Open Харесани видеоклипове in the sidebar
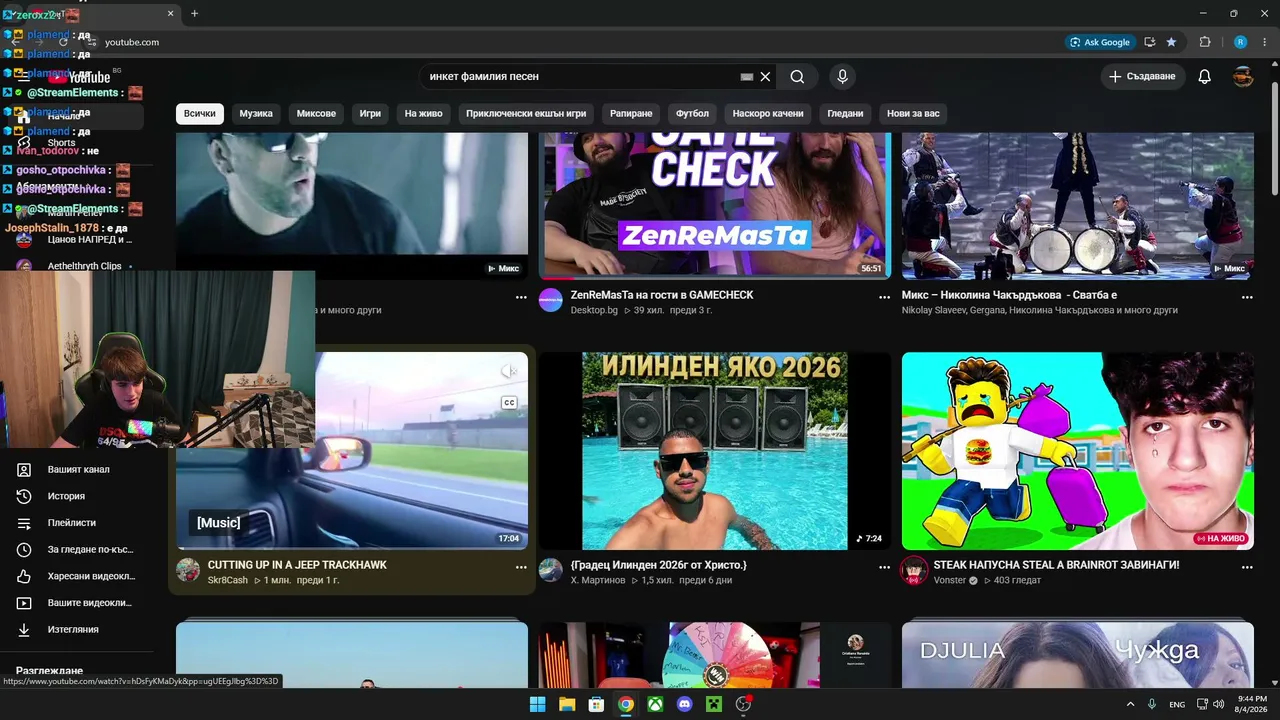1280x720 pixels. 78,576
